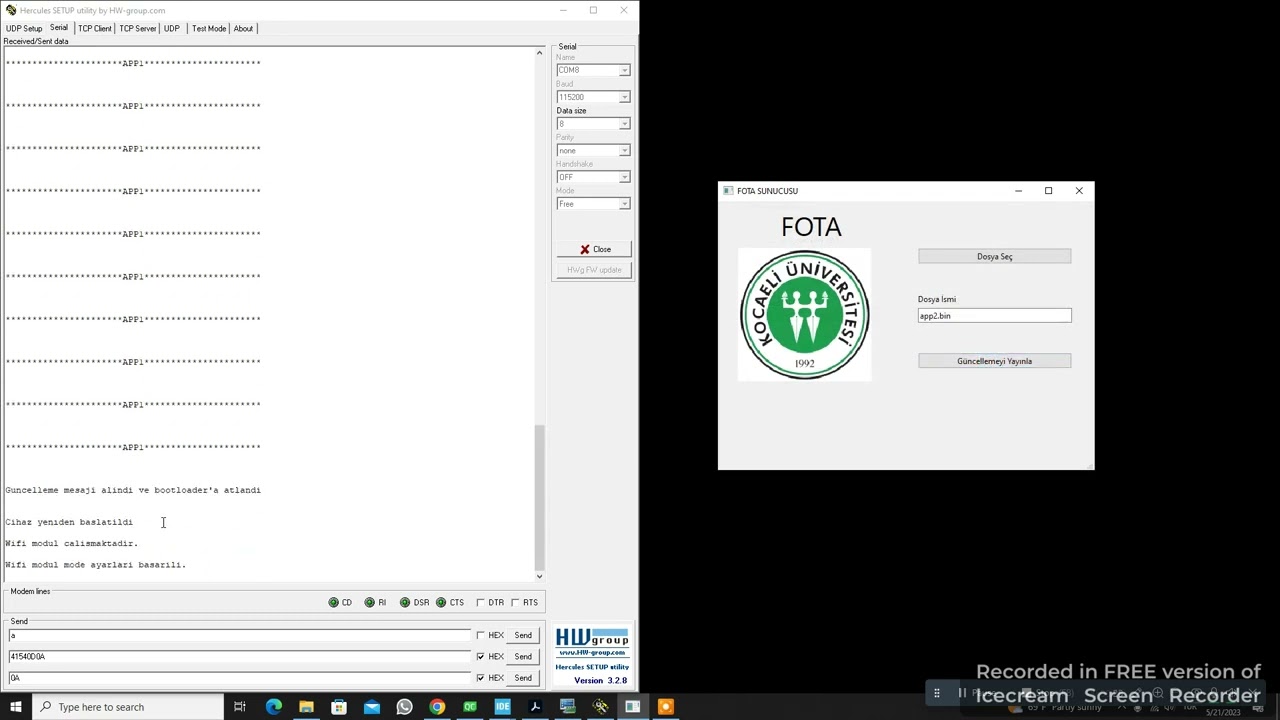This screenshot has height=720, width=1280.
Task: Open File Explorer from the taskbar
Action: pyautogui.click(x=306, y=707)
